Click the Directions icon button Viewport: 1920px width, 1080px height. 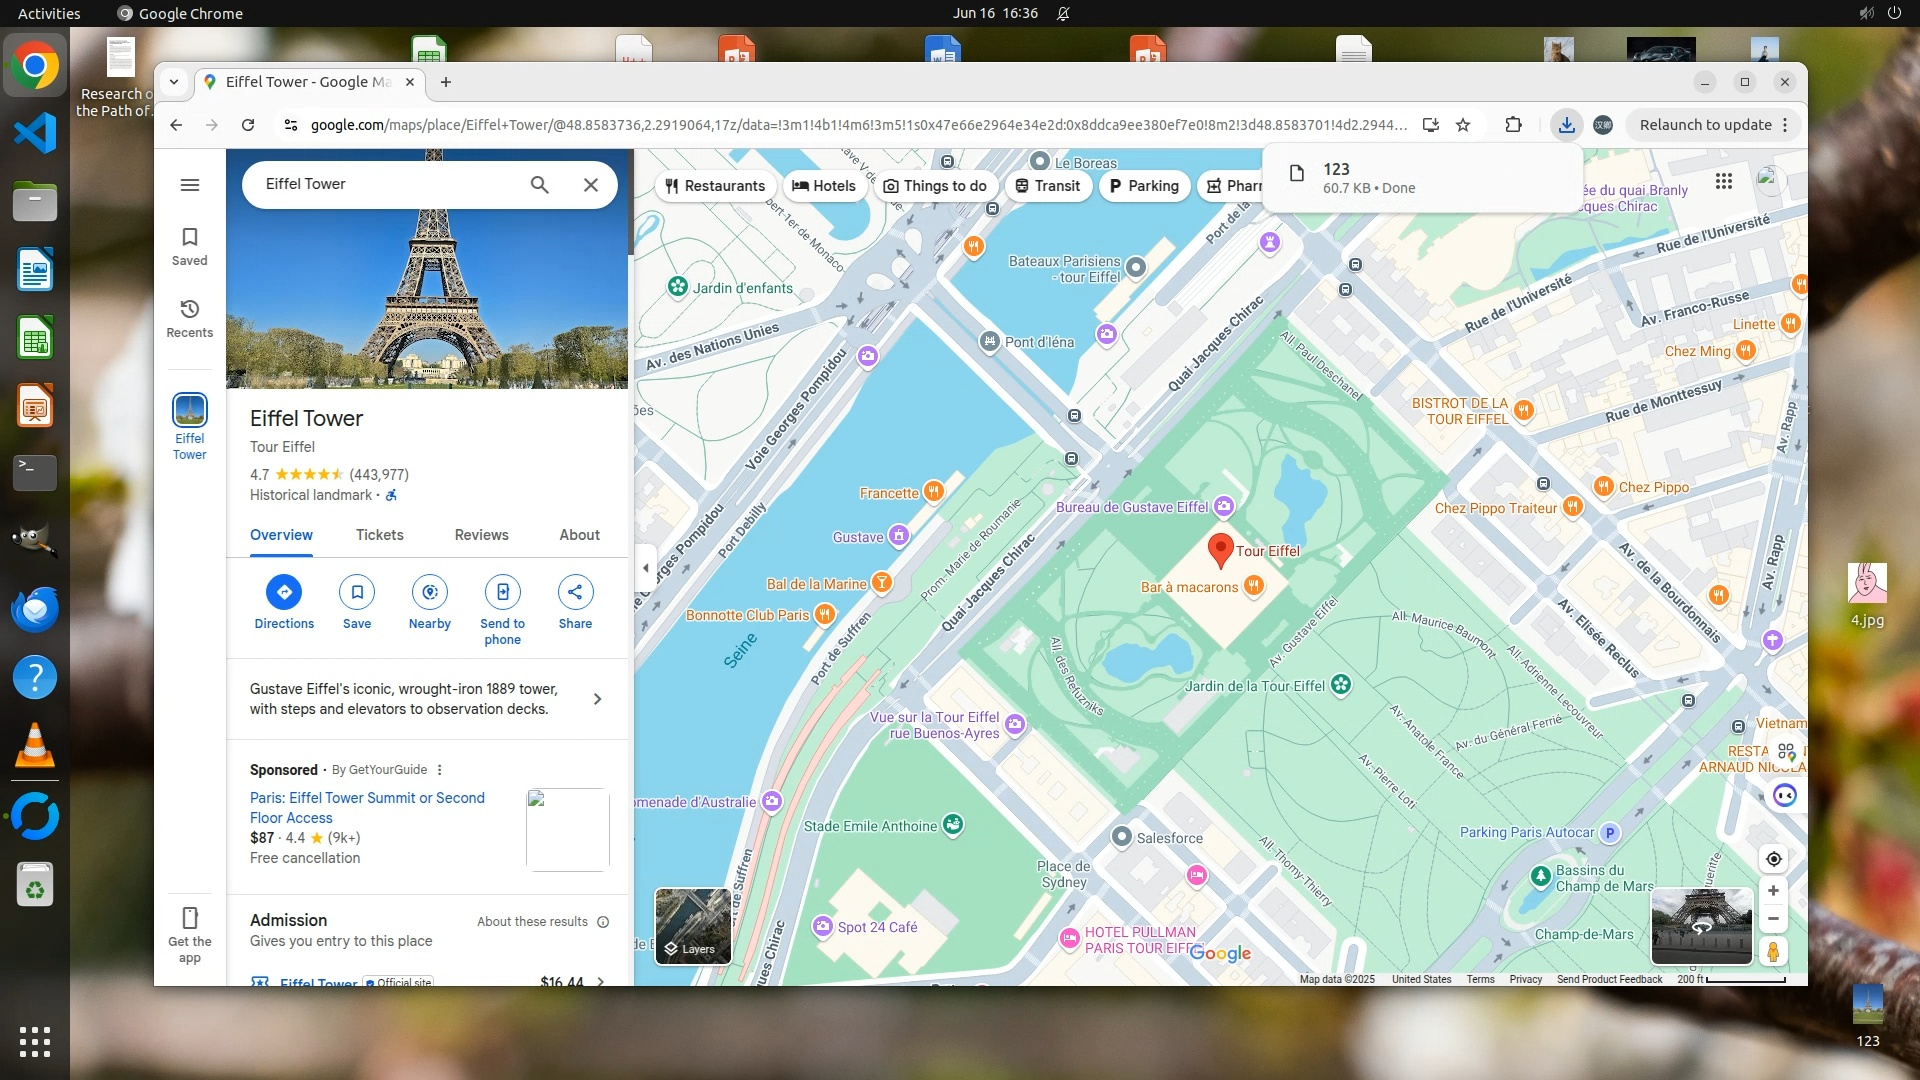(284, 592)
